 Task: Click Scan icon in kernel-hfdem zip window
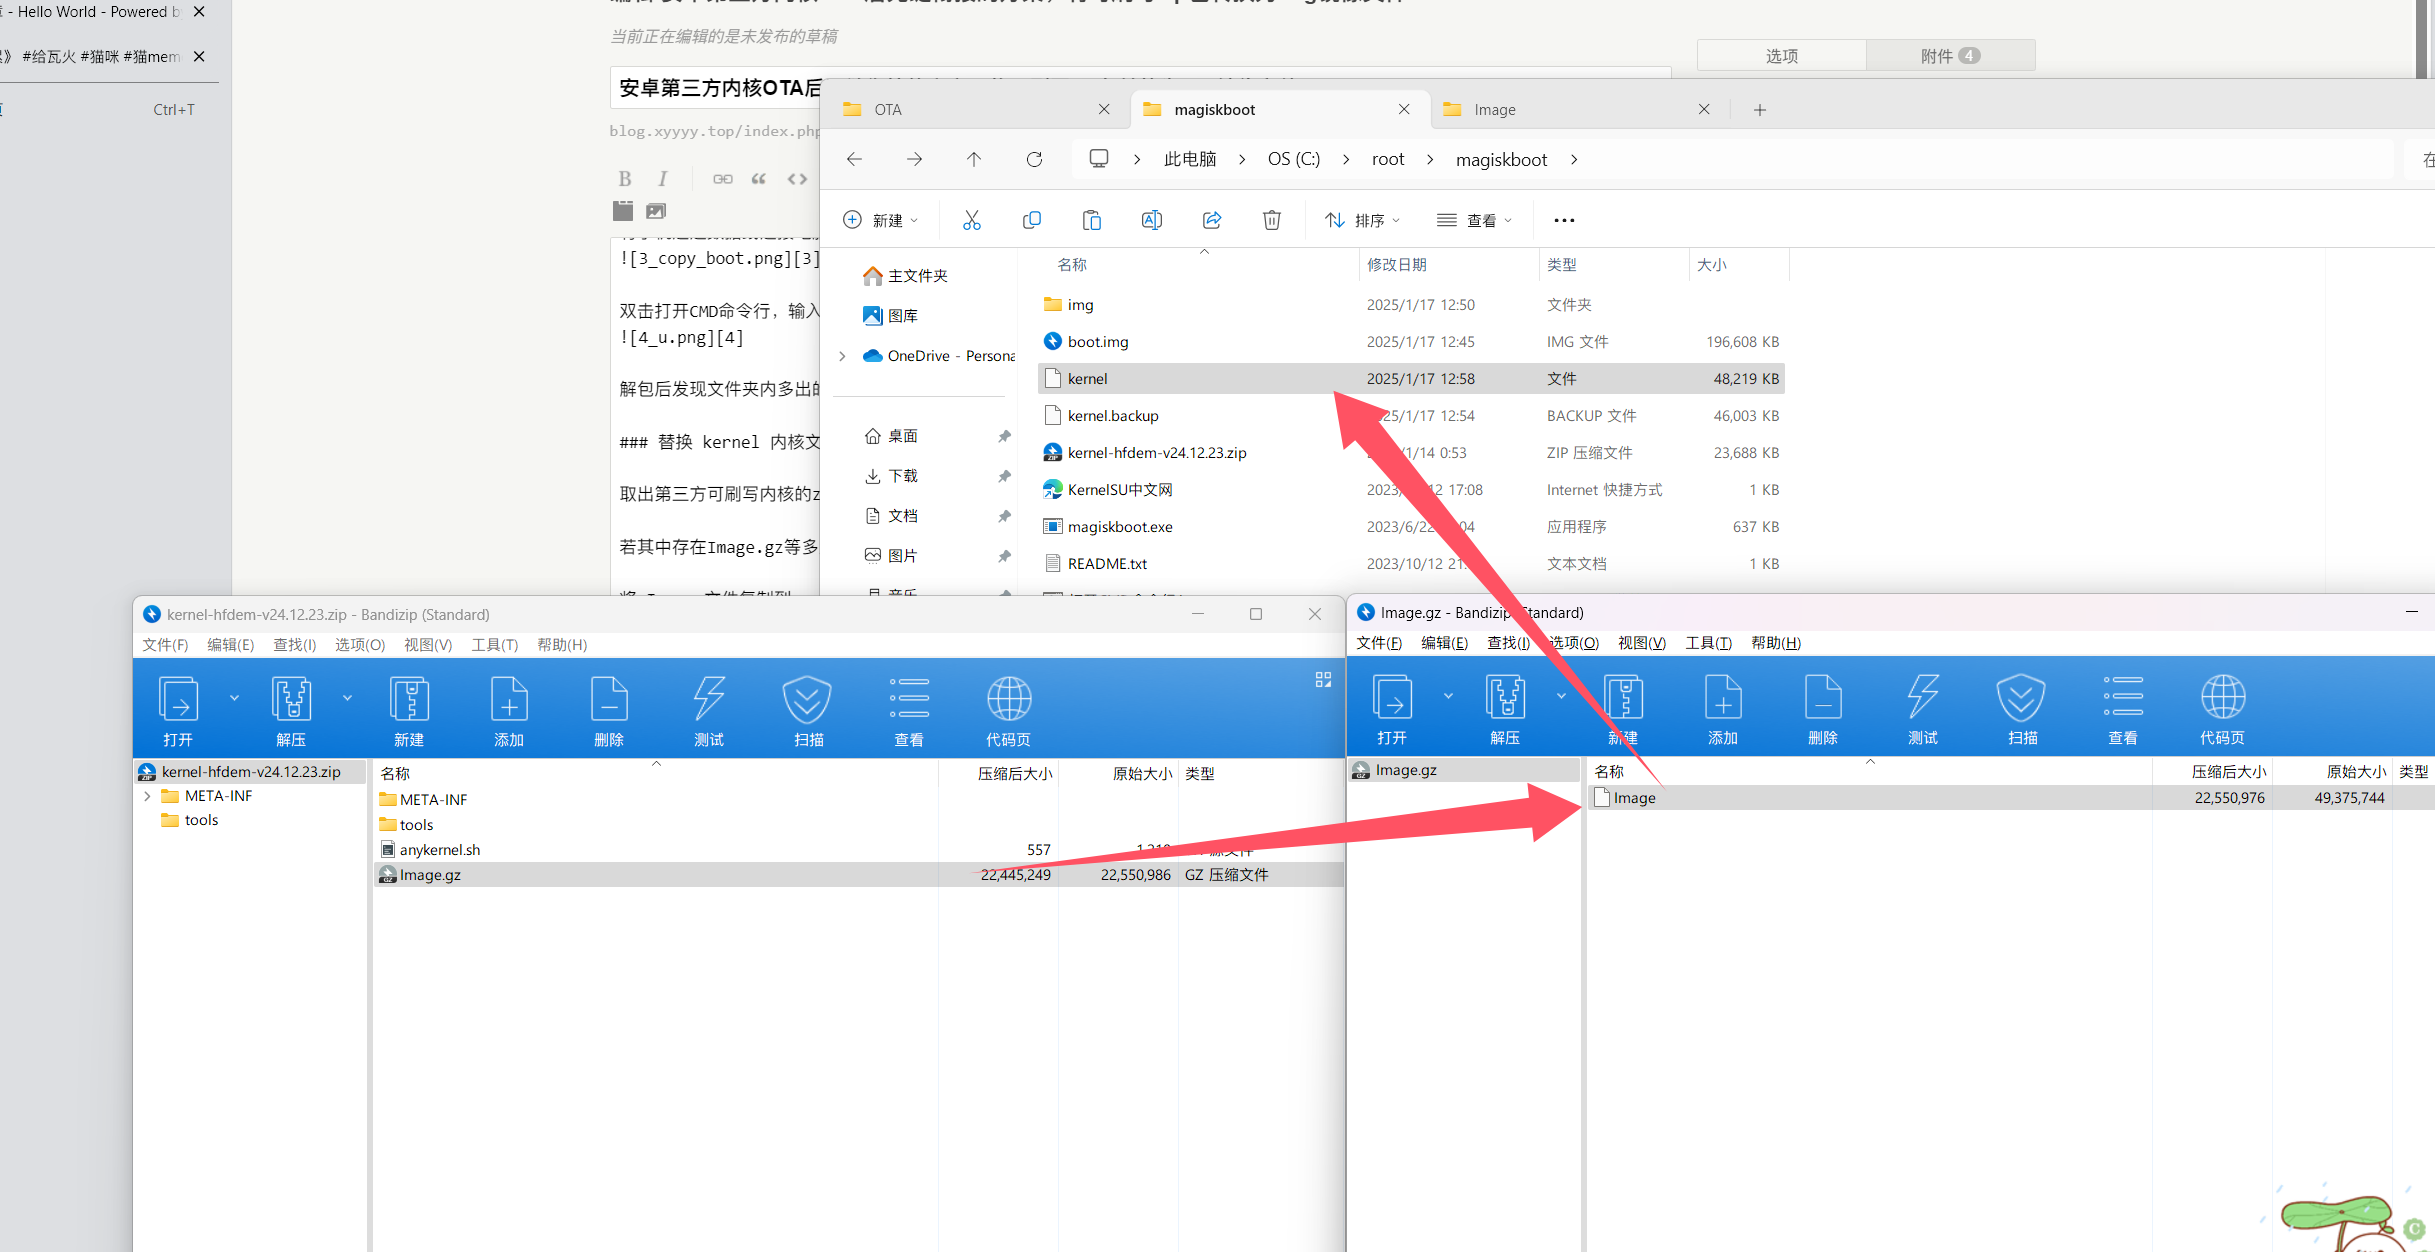point(808,699)
